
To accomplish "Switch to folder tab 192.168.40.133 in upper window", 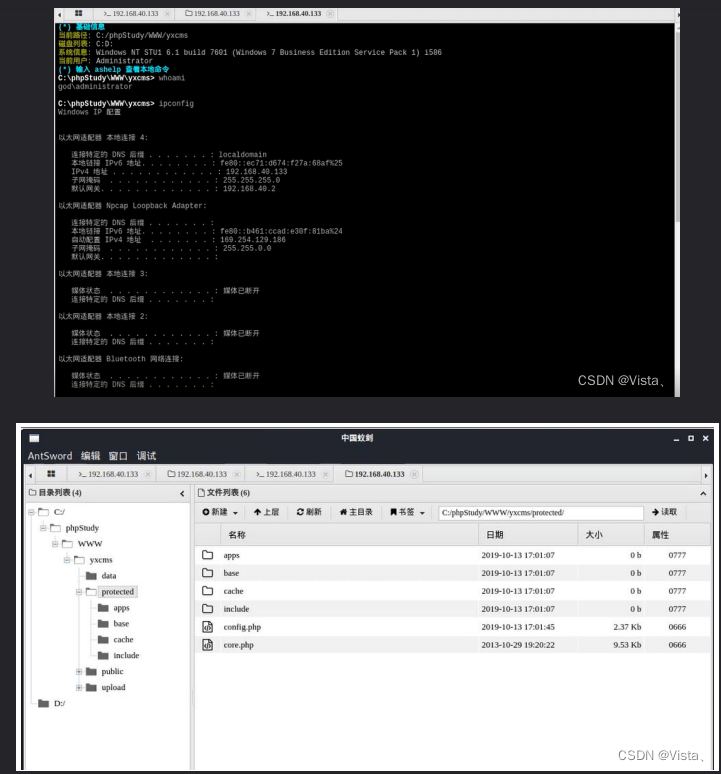I will (x=212, y=13).
